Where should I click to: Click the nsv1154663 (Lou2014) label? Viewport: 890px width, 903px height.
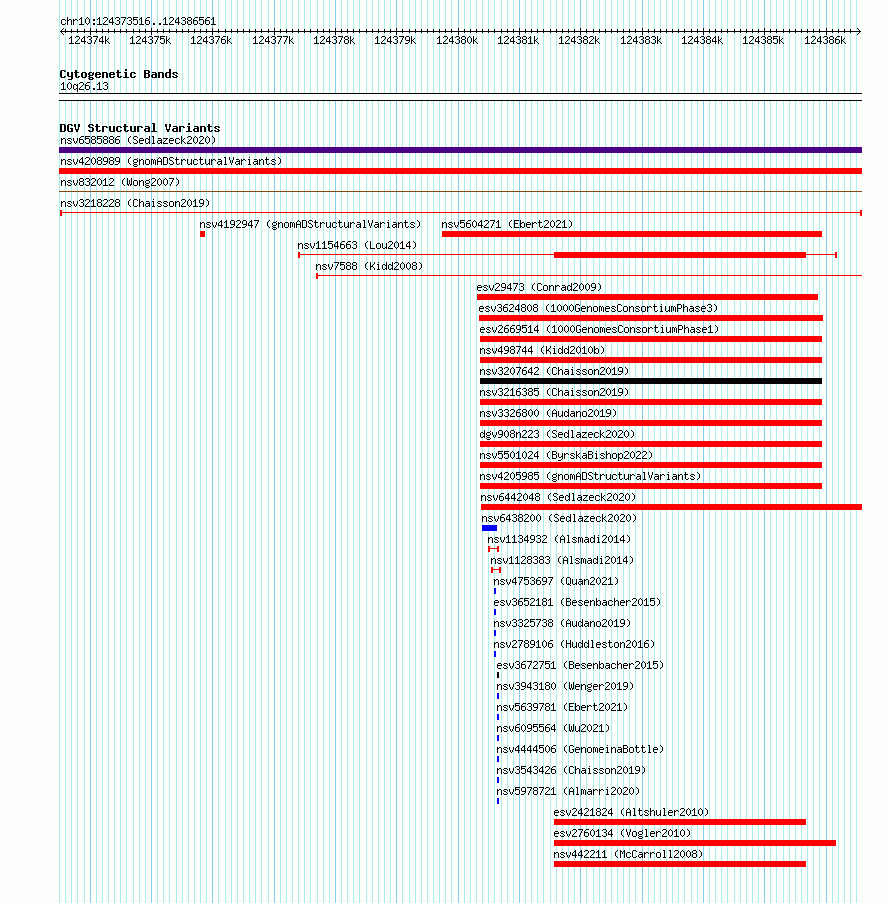tap(357, 245)
